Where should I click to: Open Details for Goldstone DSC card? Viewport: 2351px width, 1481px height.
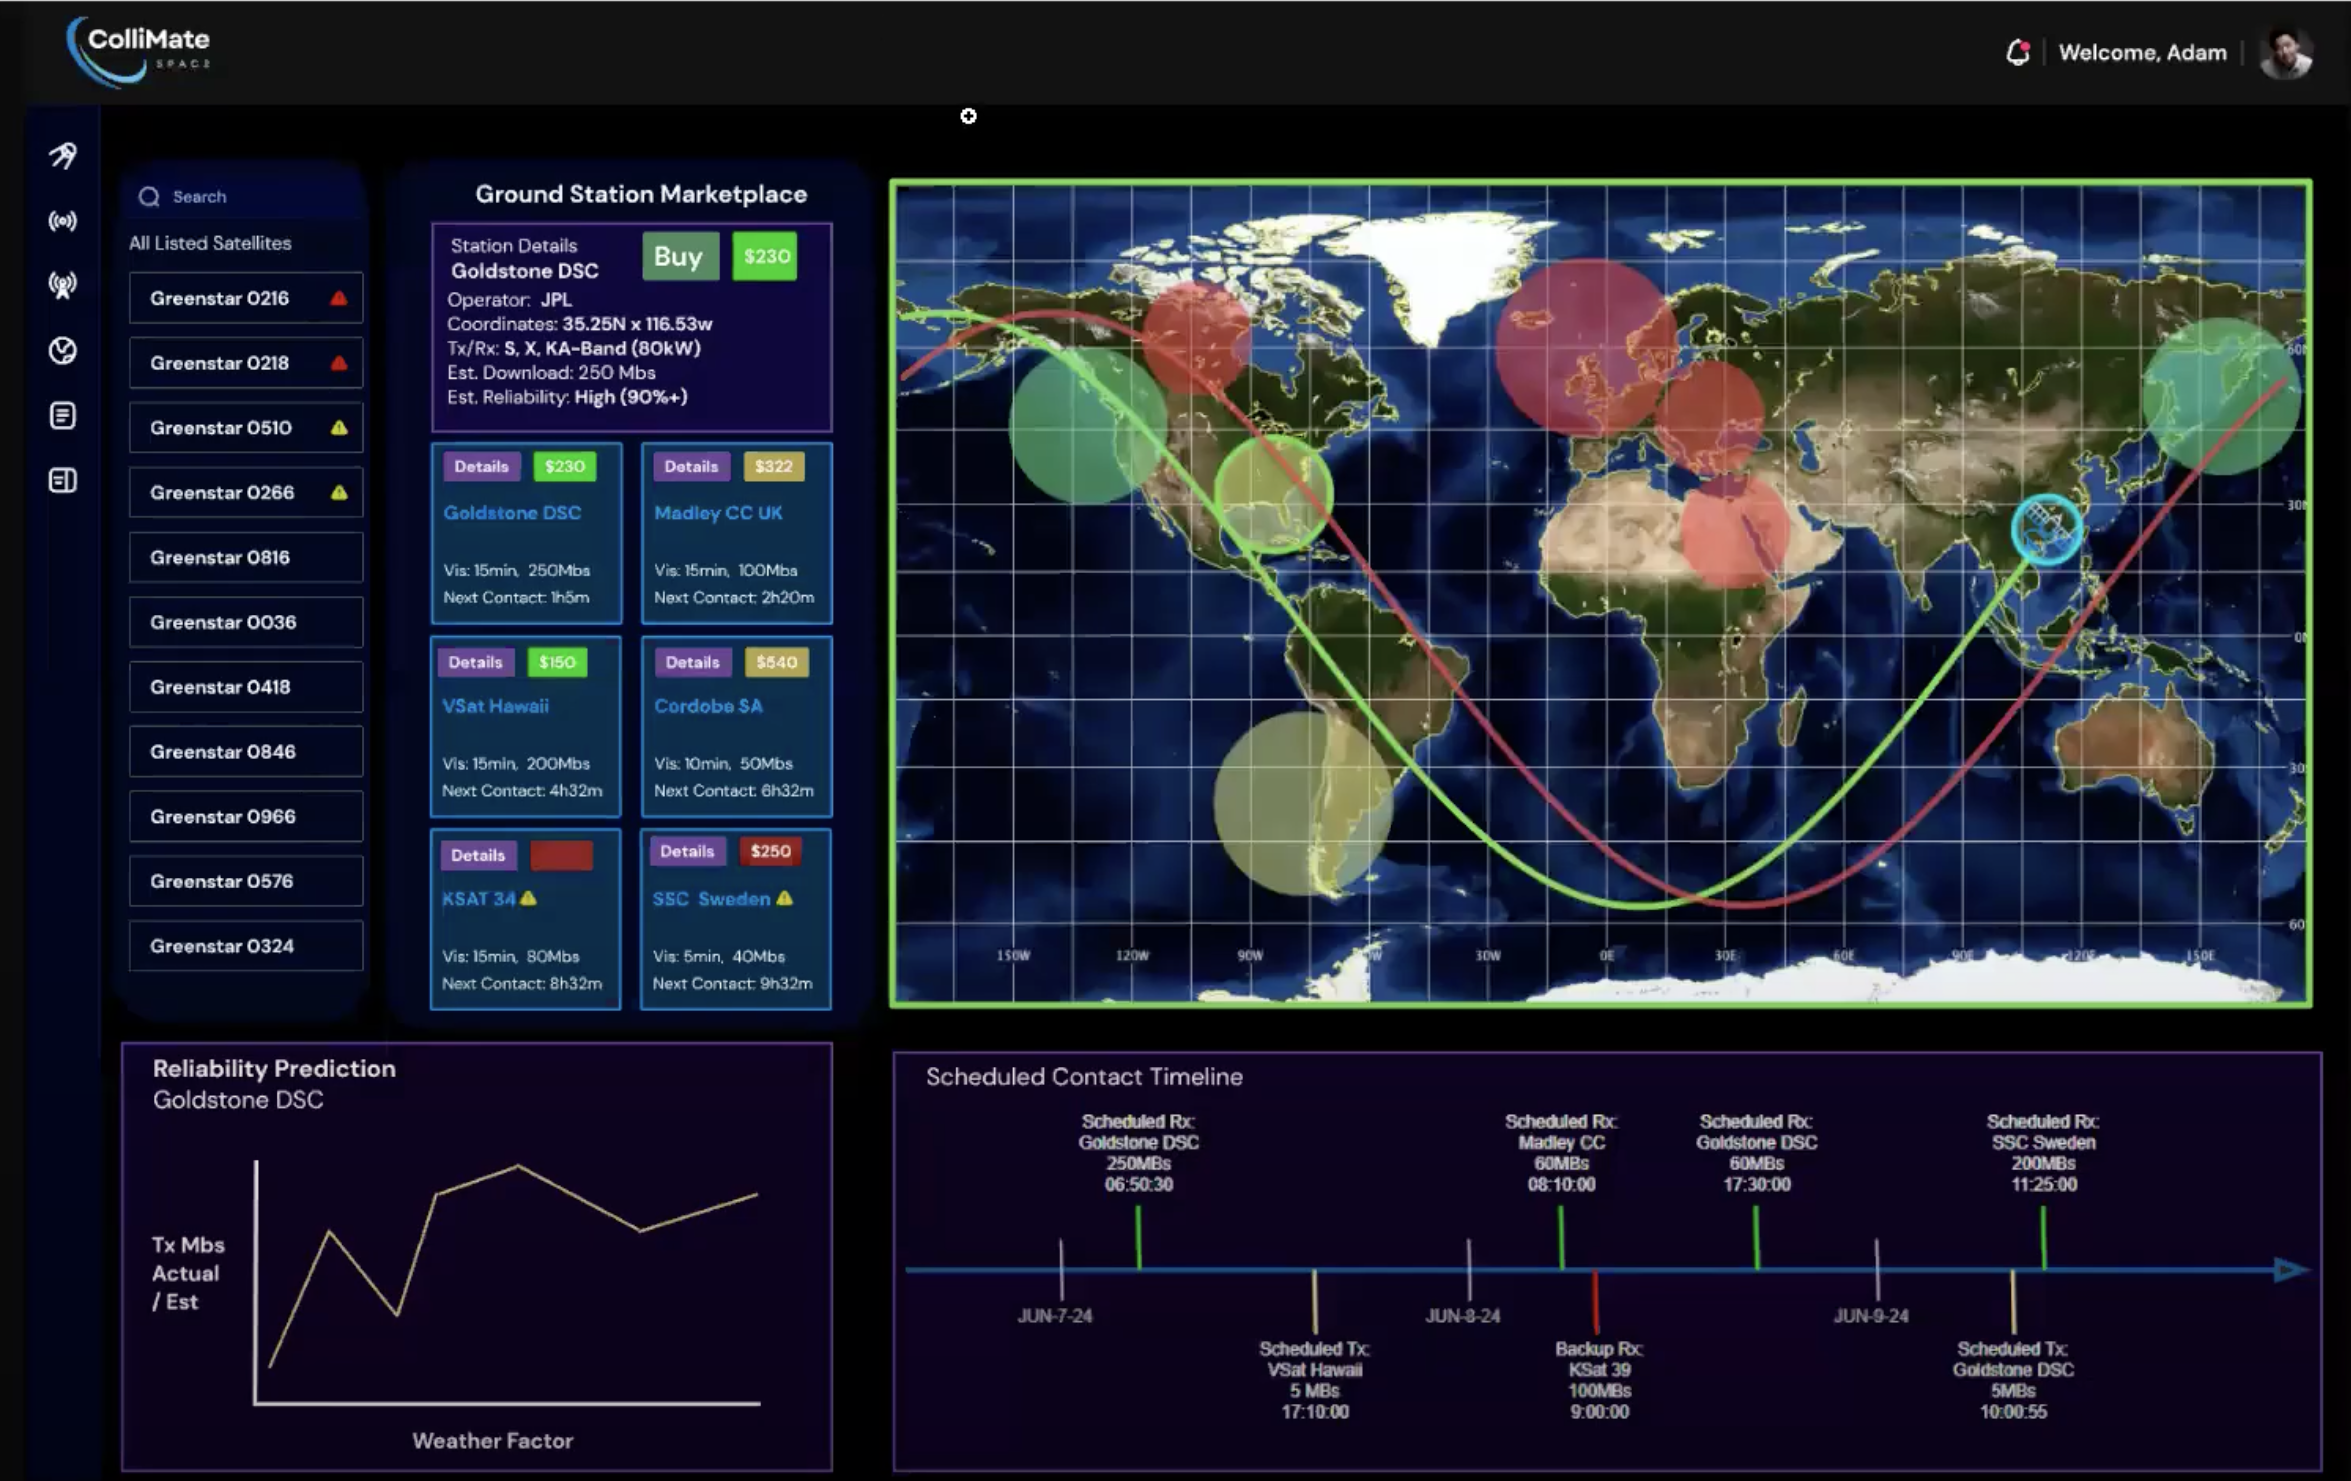[x=481, y=467]
